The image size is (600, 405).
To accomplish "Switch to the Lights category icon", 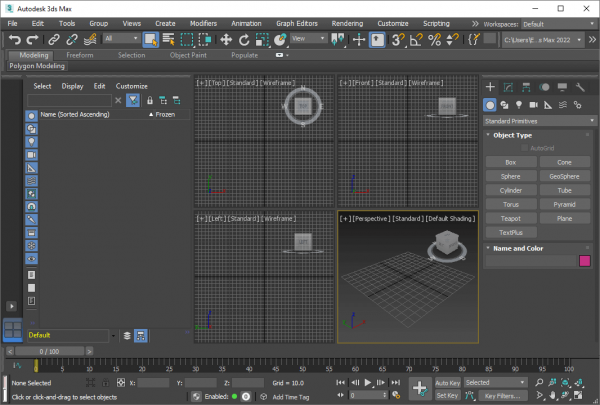I will click(519, 105).
